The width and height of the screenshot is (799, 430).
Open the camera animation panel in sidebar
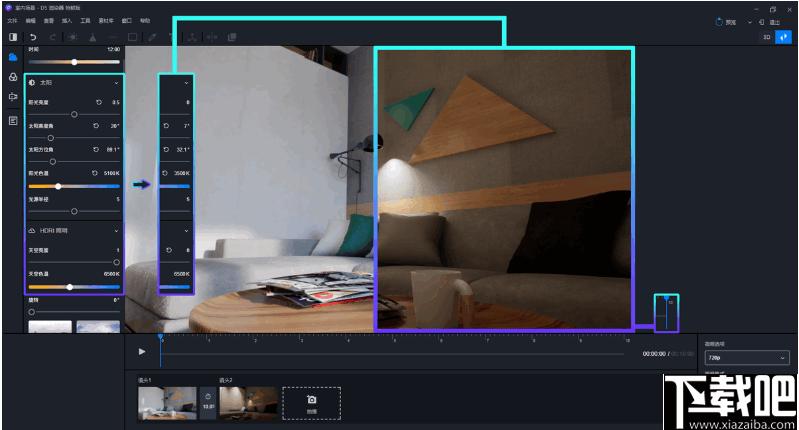tap(13, 97)
